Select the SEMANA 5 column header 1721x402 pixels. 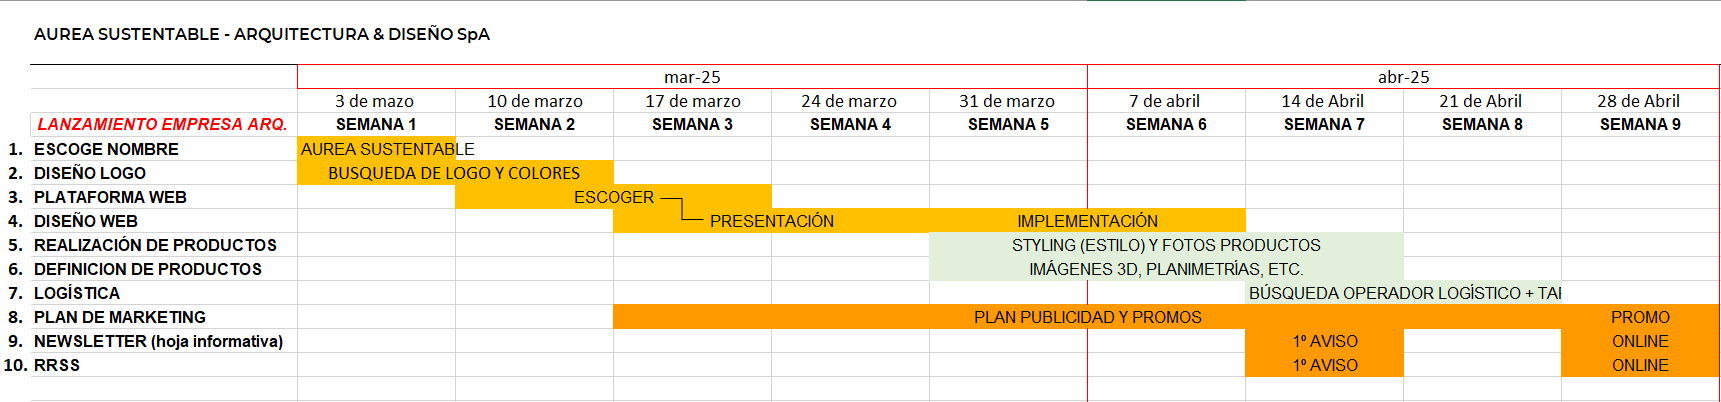point(1008,124)
